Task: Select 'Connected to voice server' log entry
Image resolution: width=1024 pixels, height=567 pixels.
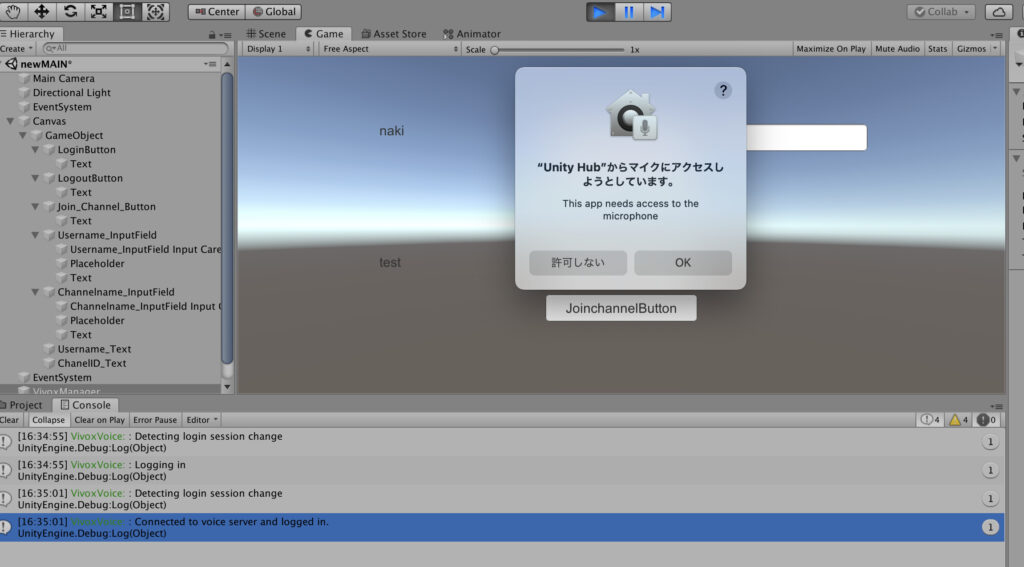Action: [x=503, y=527]
